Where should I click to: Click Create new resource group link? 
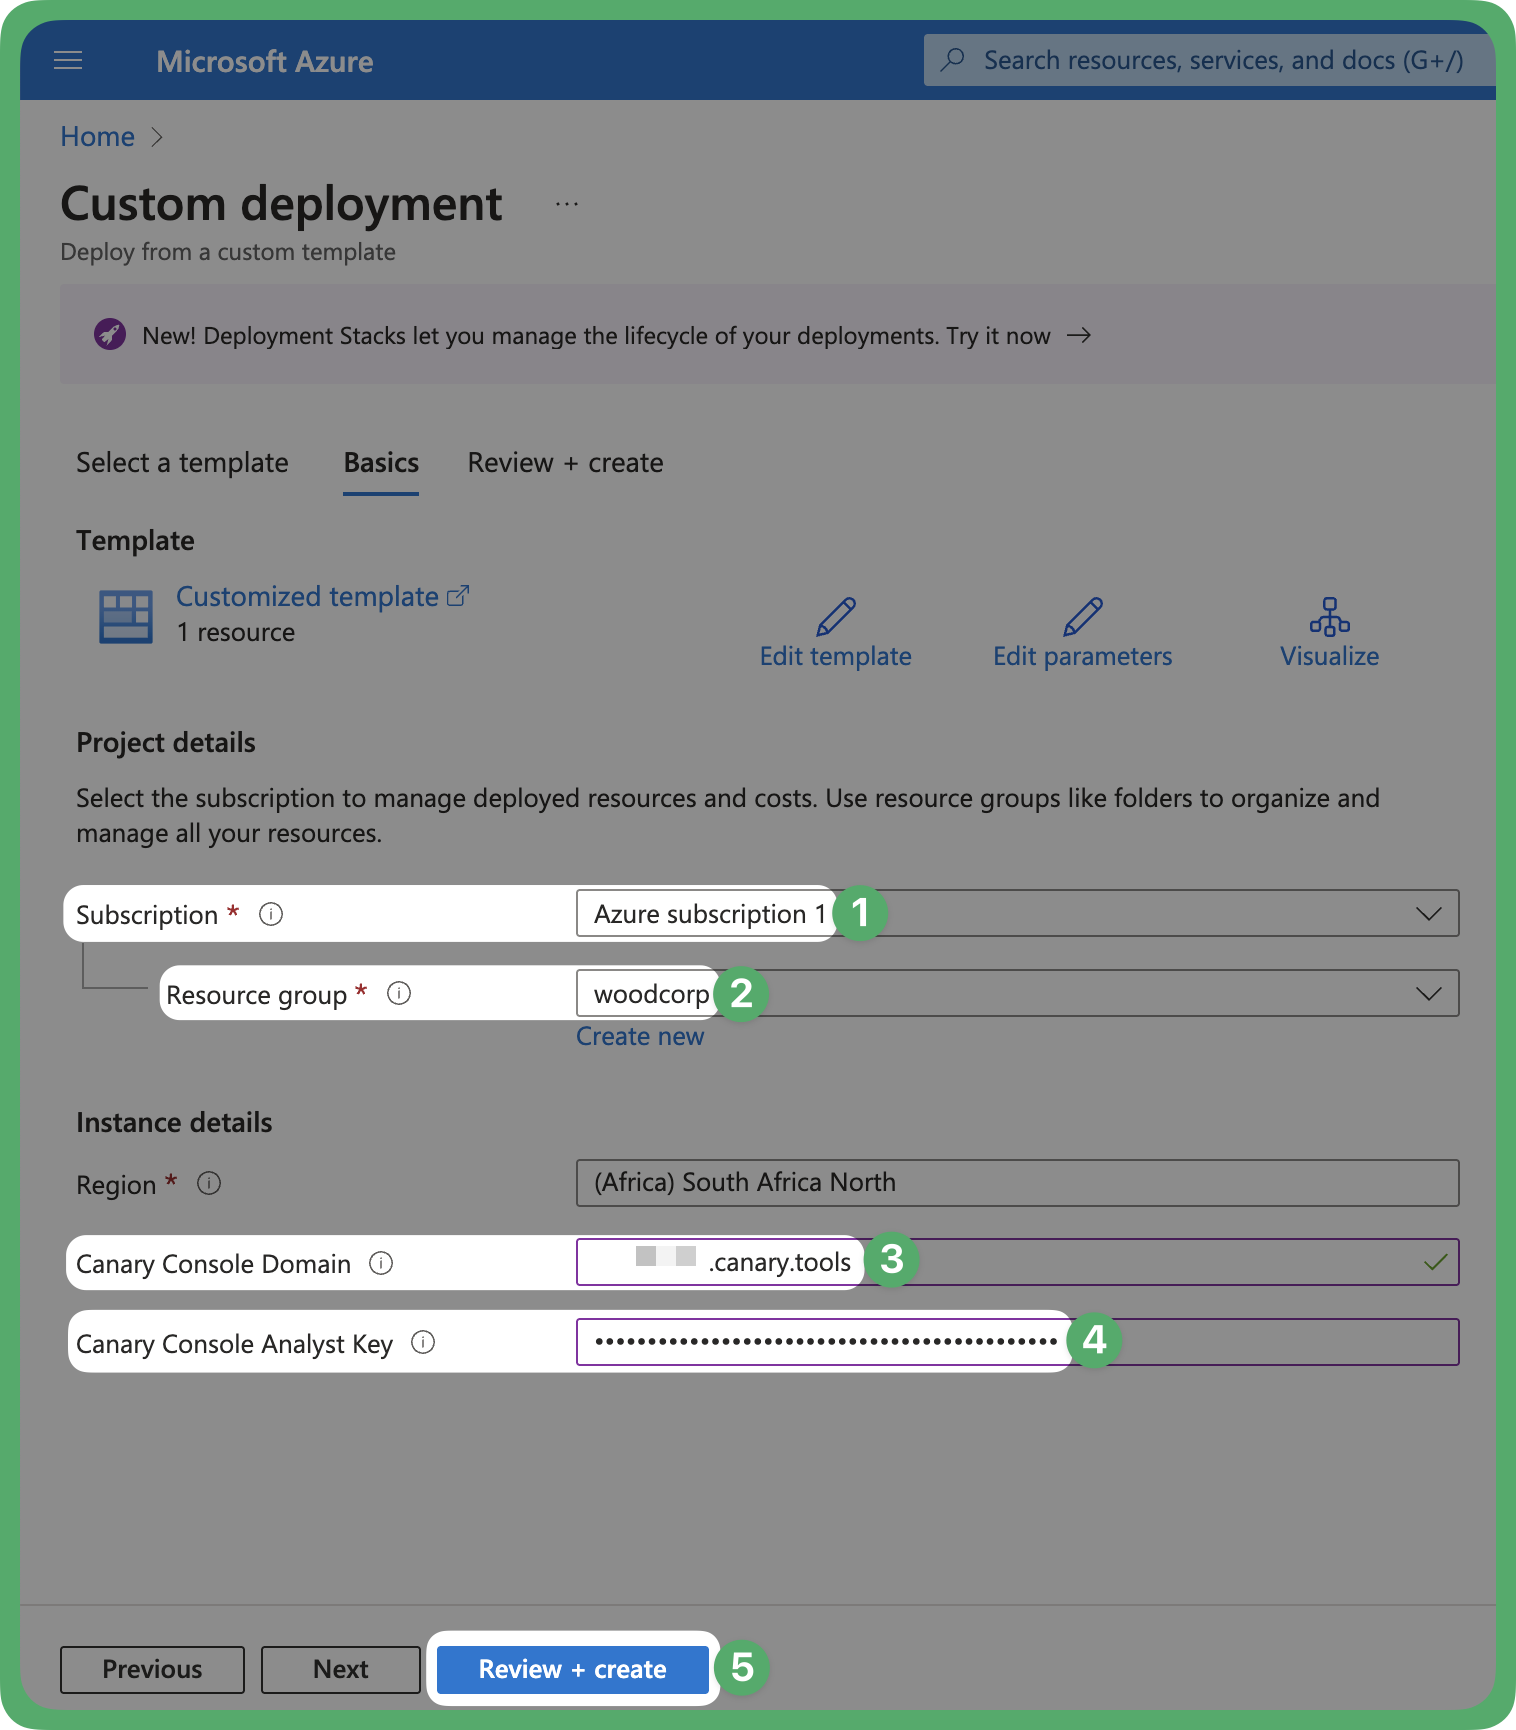(x=640, y=1036)
